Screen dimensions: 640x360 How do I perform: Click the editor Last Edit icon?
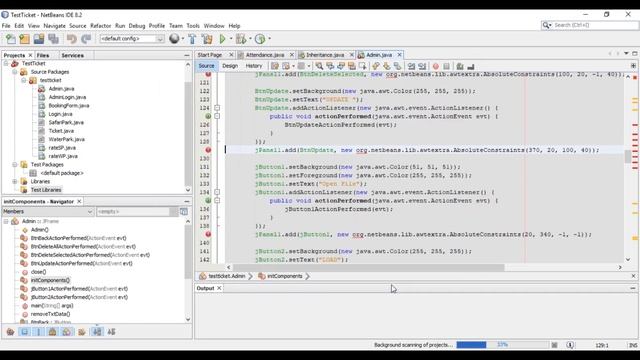(x=275, y=66)
